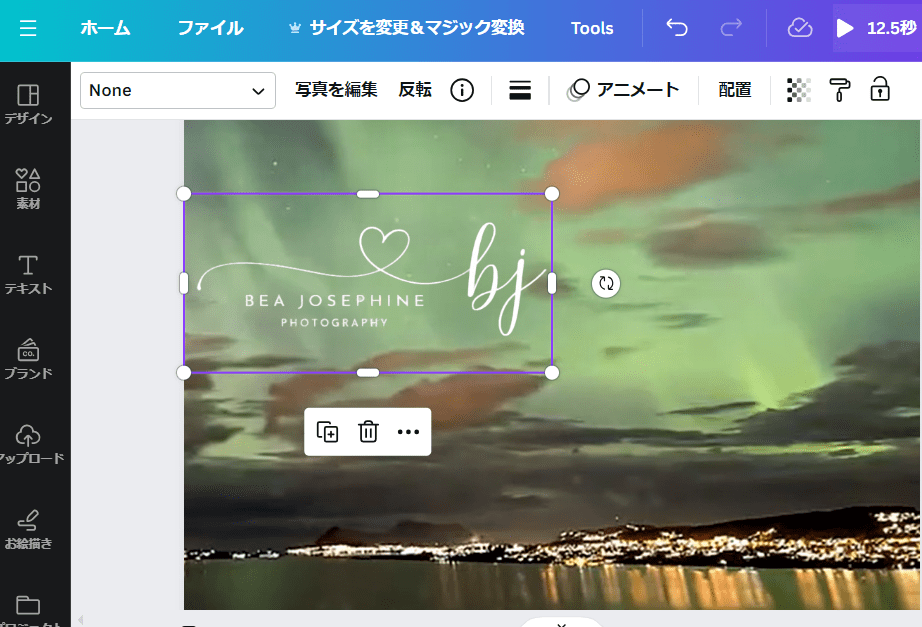
Task: Click the top edge crop handle
Action: pos(368,194)
